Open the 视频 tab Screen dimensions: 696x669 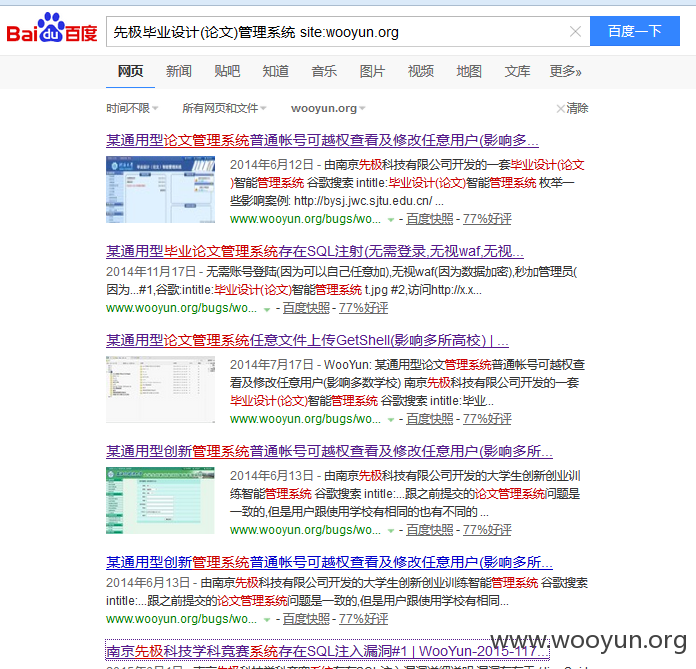click(x=420, y=71)
